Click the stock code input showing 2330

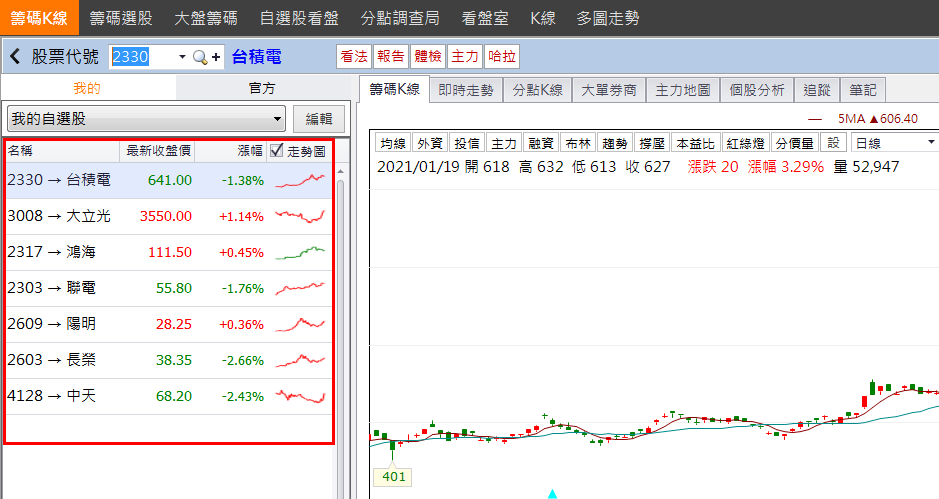pos(143,57)
